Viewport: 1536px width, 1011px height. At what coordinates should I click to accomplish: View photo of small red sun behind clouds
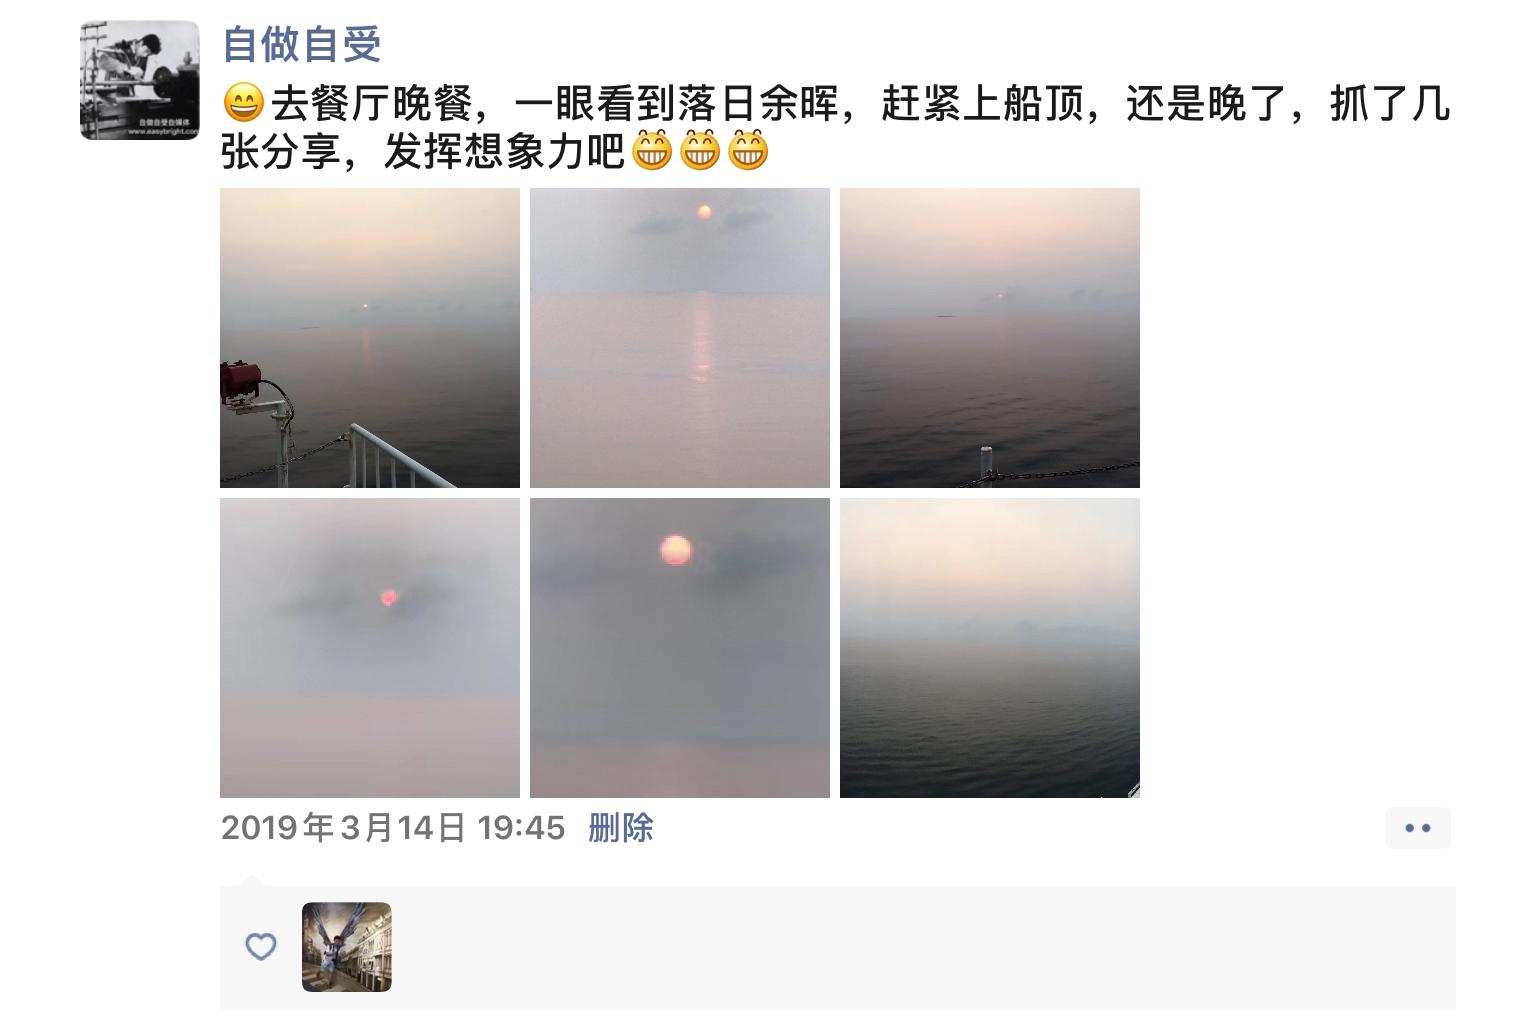pos(370,648)
